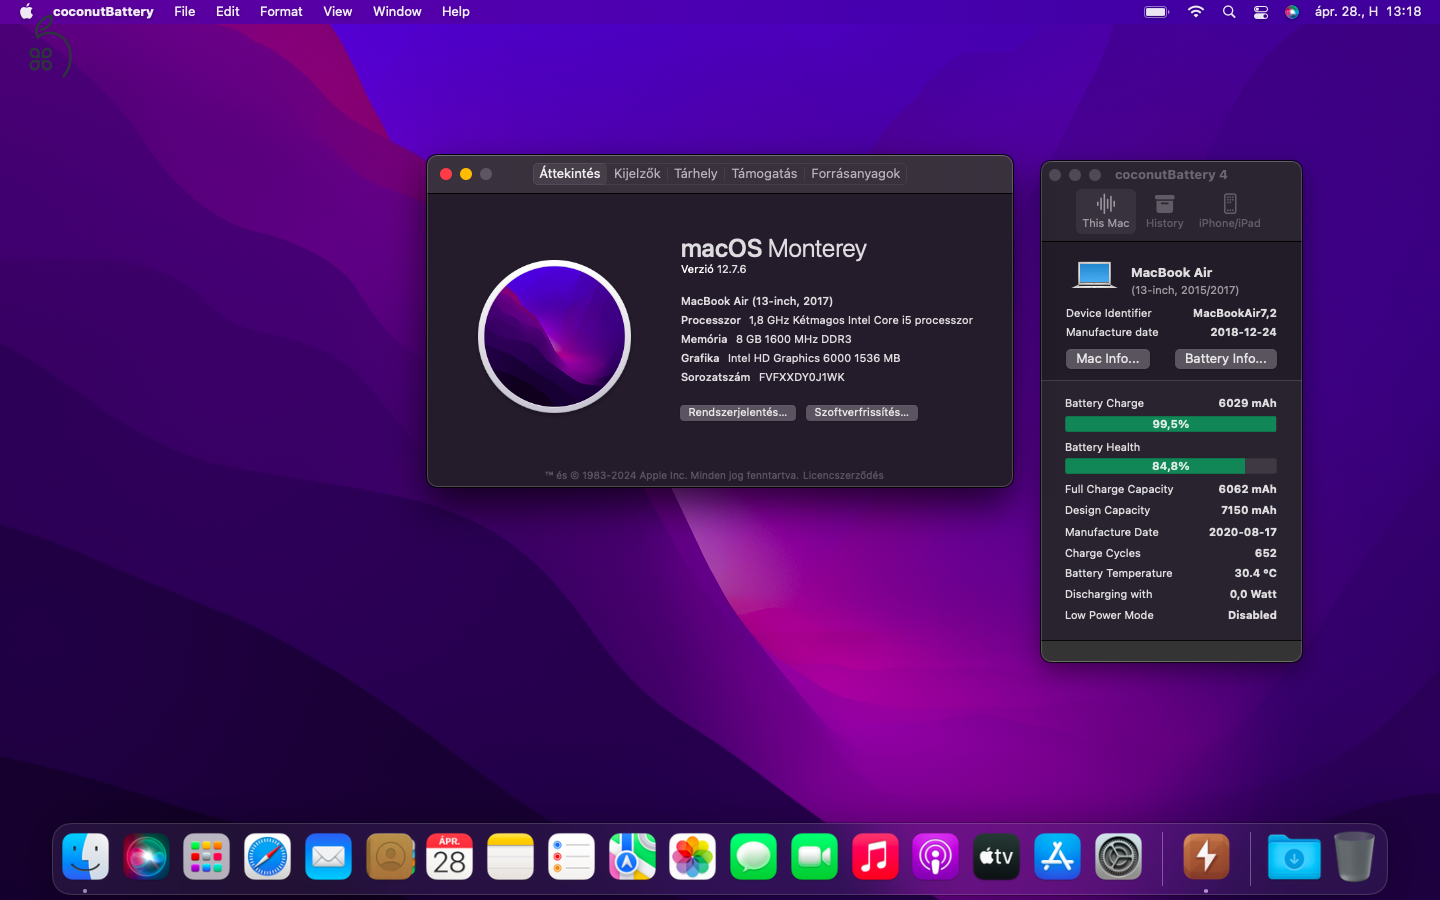Open Music app in the dock
The image size is (1440, 900).
tap(875, 857)
